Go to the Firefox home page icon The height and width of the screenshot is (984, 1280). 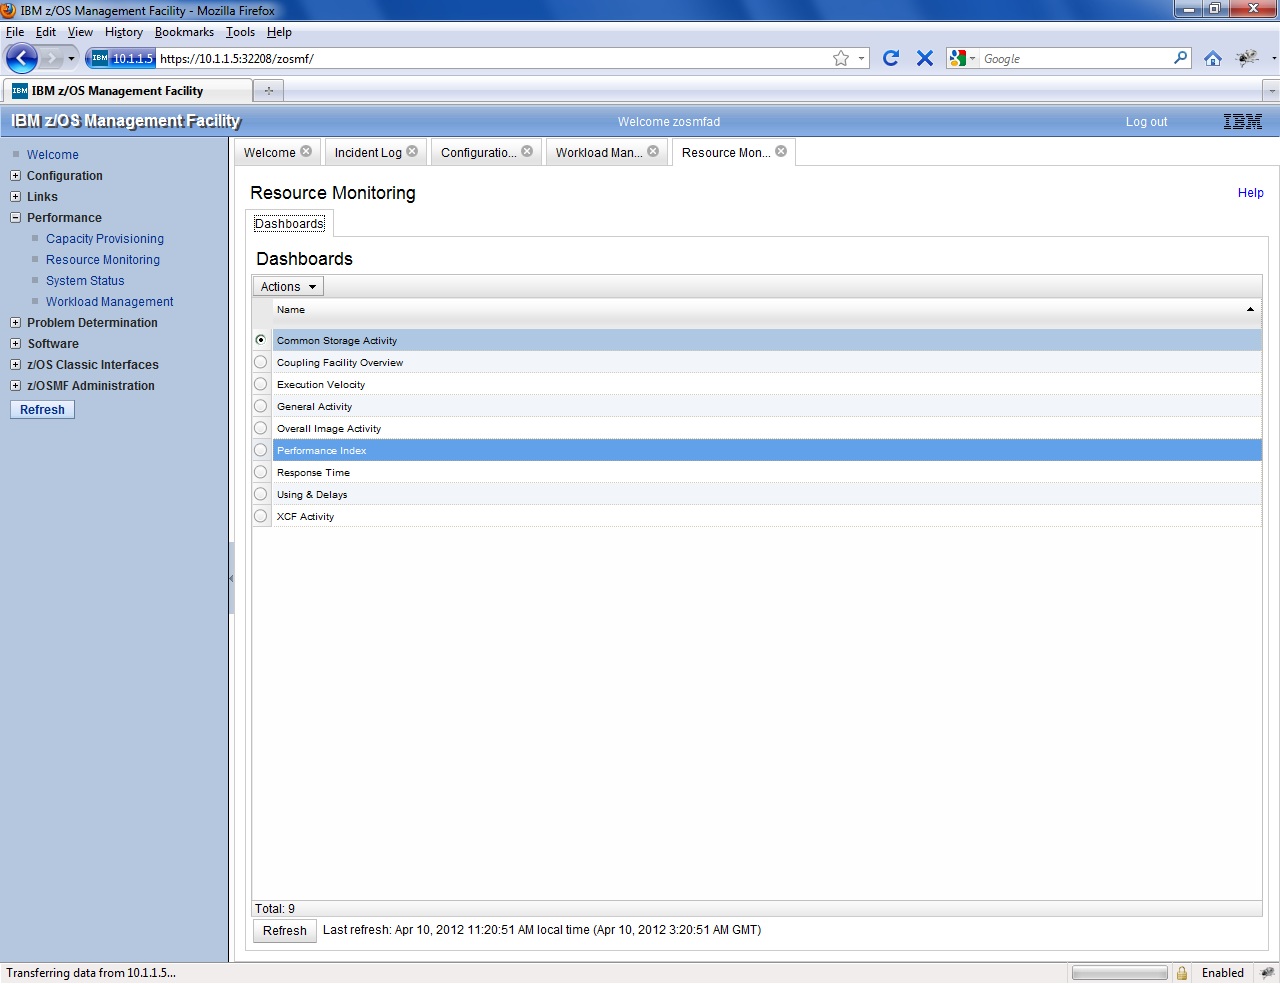pyautogui.click(x=1213, y=58)
